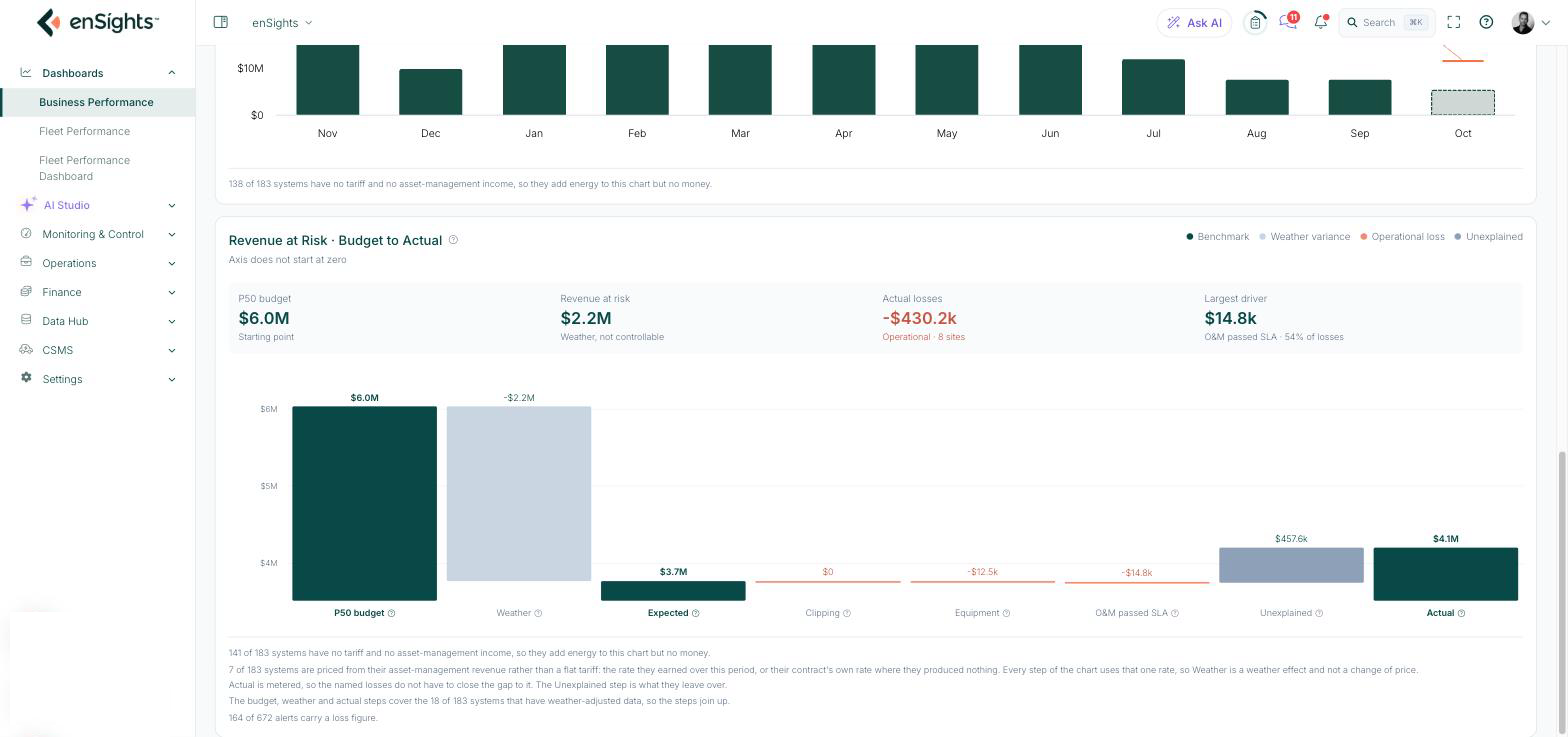The width and height of the screenshot is (1568, 737).
Task: Click info icon next to Expected axis label
Action: click(x=696, y=613)
